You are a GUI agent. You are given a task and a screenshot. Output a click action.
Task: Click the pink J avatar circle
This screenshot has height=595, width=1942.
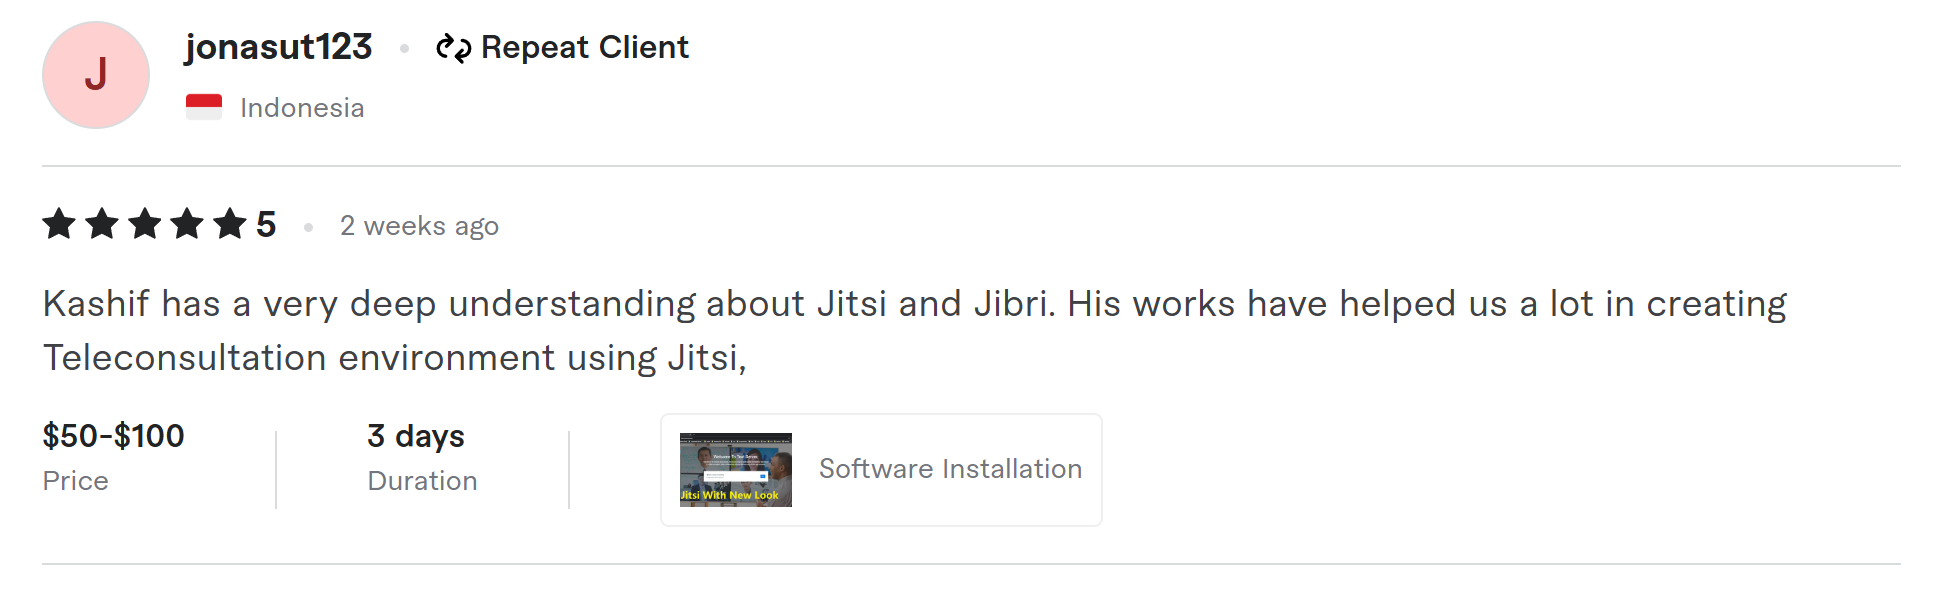coord(96,75)
